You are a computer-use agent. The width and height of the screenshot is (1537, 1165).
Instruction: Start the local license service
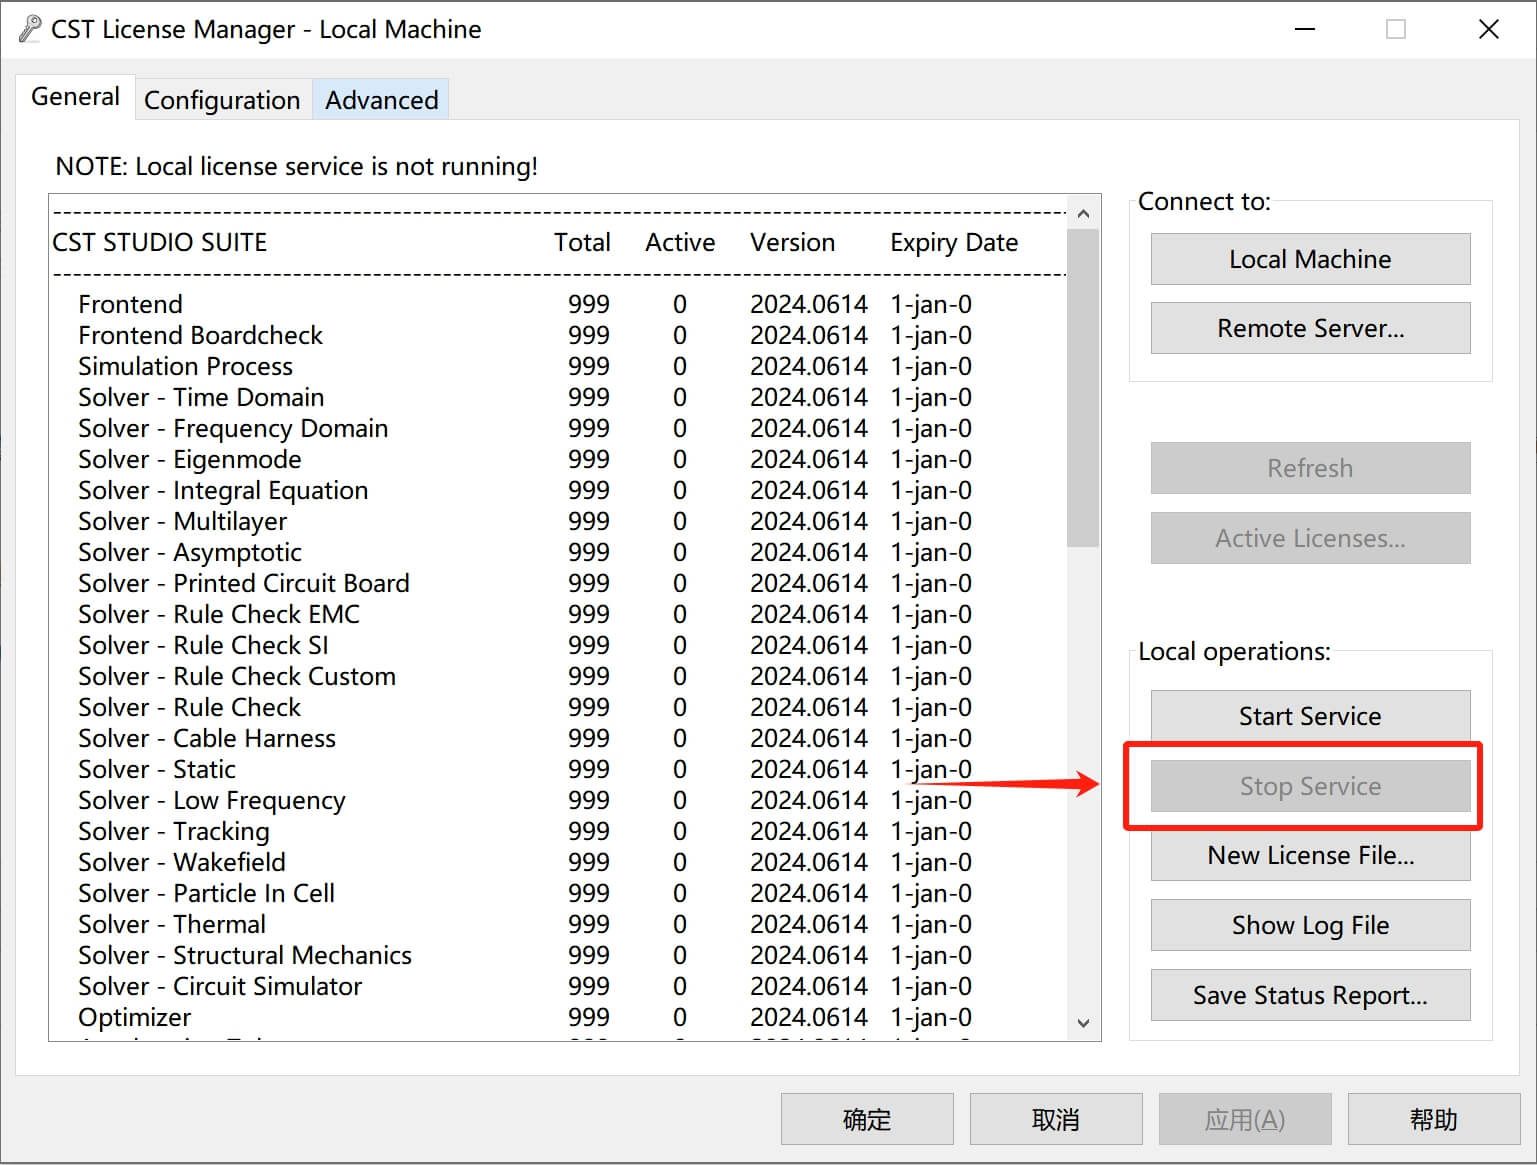[1310, 716]
